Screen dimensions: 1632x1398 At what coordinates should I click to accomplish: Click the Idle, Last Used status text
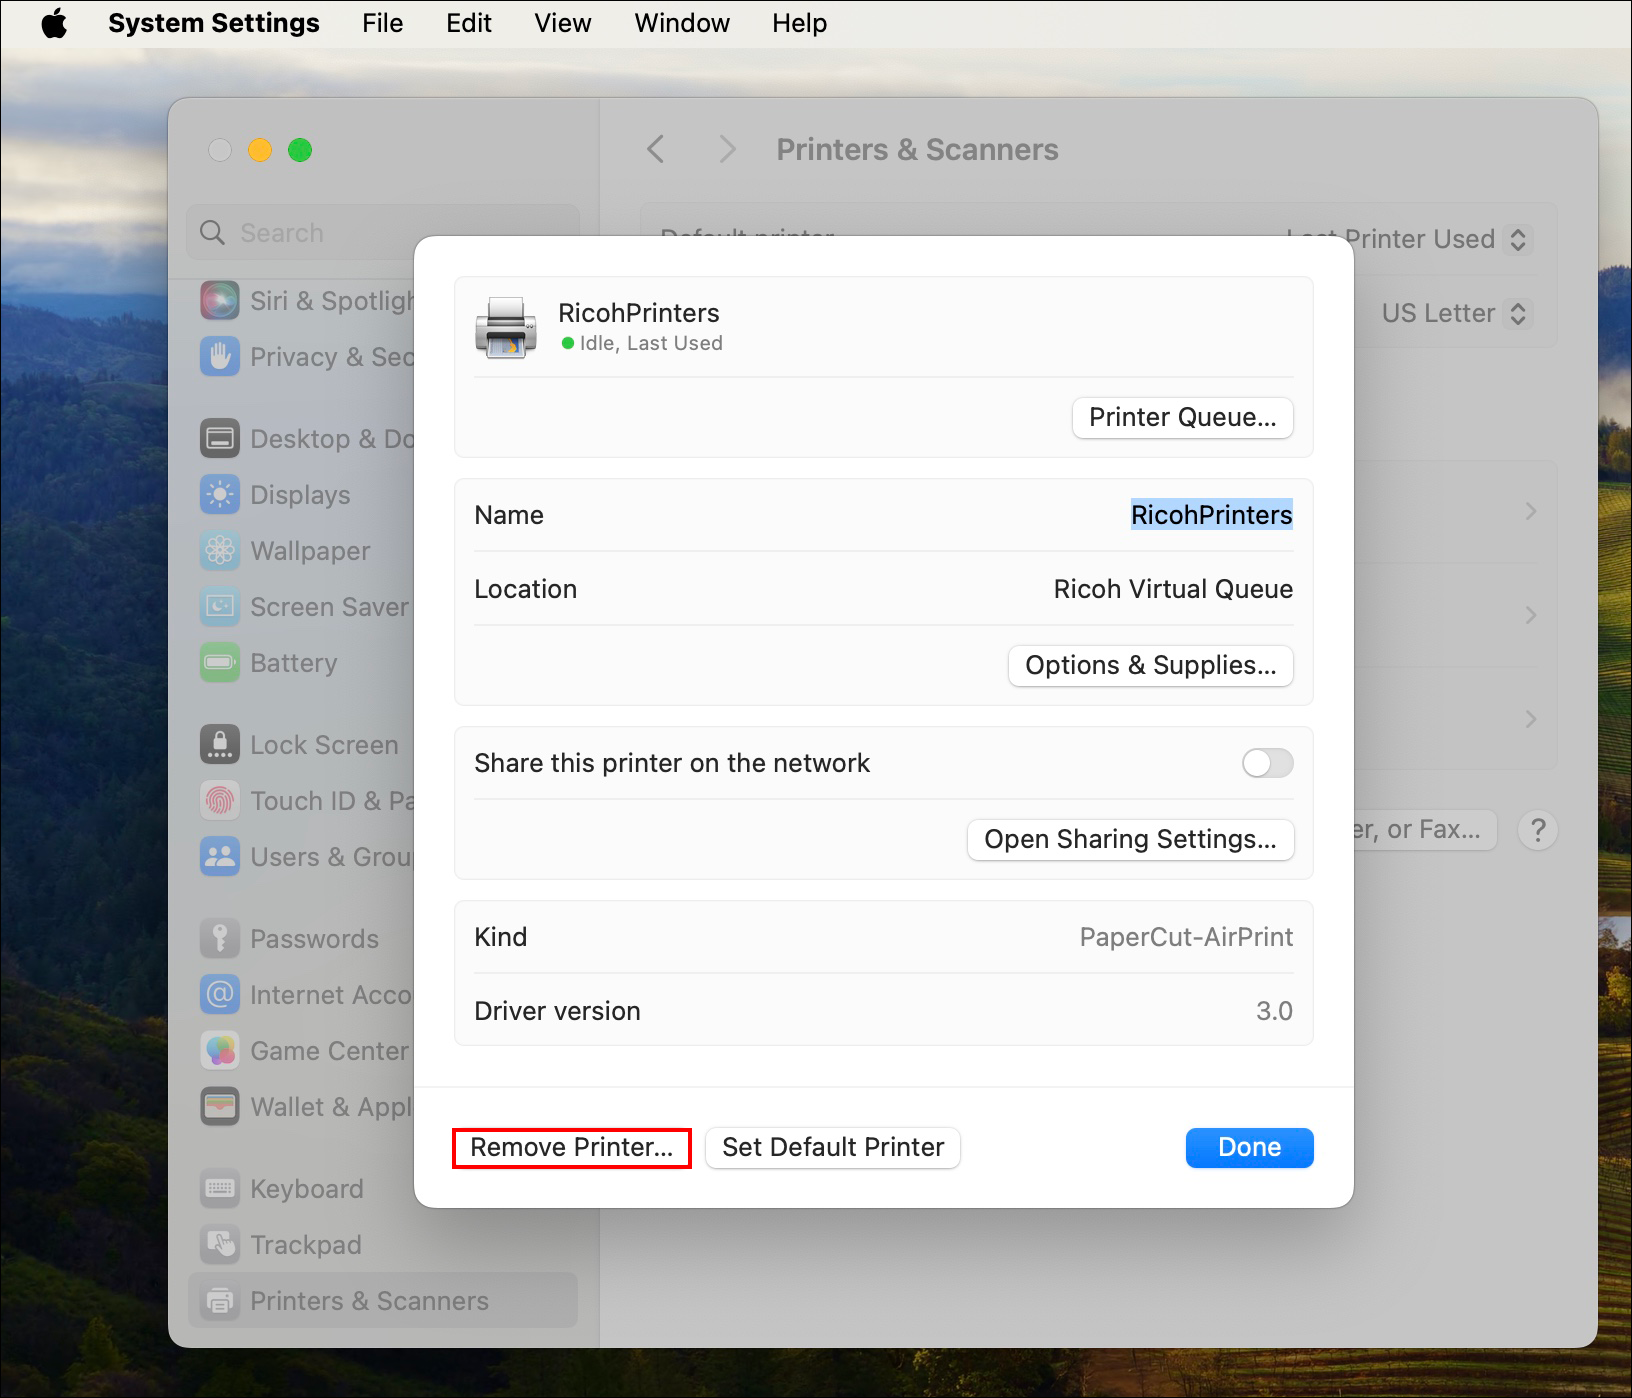[651, 343]
